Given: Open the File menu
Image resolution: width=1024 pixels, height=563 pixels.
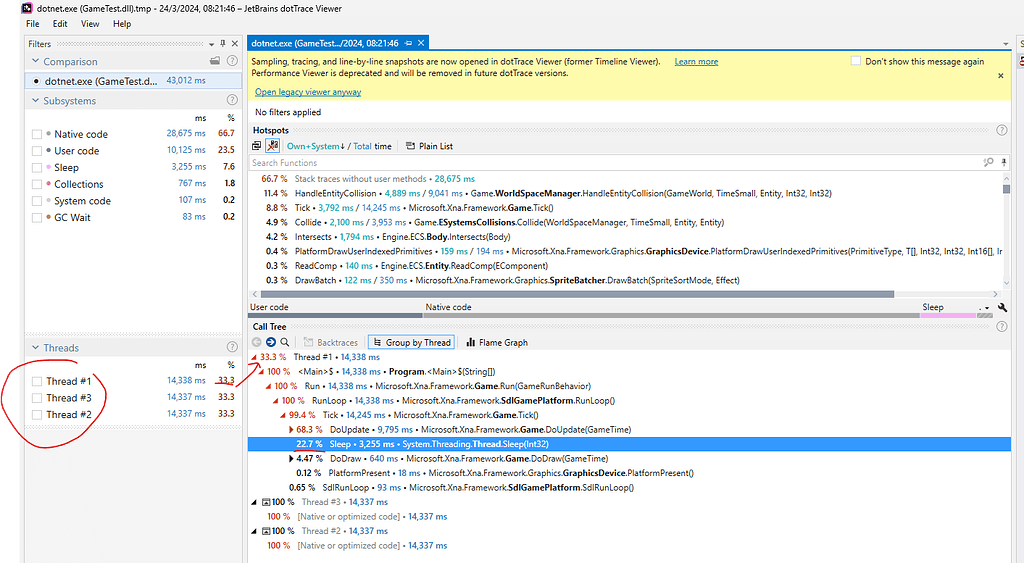Looking at the screenshot, I should [x=33, y=23].
